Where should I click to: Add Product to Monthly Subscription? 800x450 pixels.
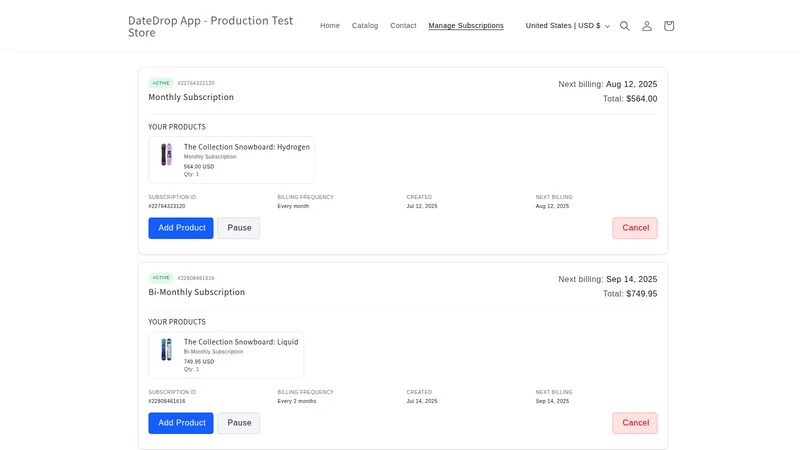click(181, 228)
